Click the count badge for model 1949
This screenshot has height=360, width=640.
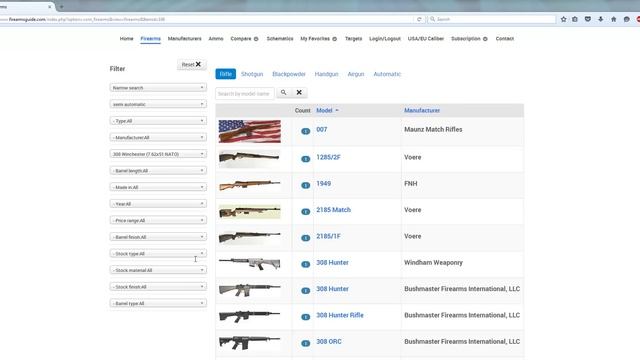click(305, 185)
